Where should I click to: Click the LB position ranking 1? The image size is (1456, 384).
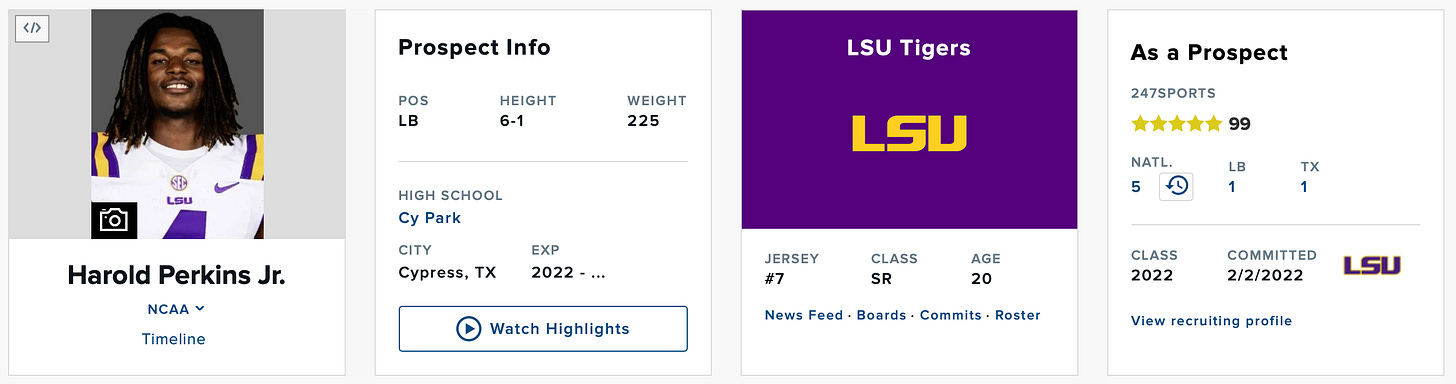(x=1232, y=187)
